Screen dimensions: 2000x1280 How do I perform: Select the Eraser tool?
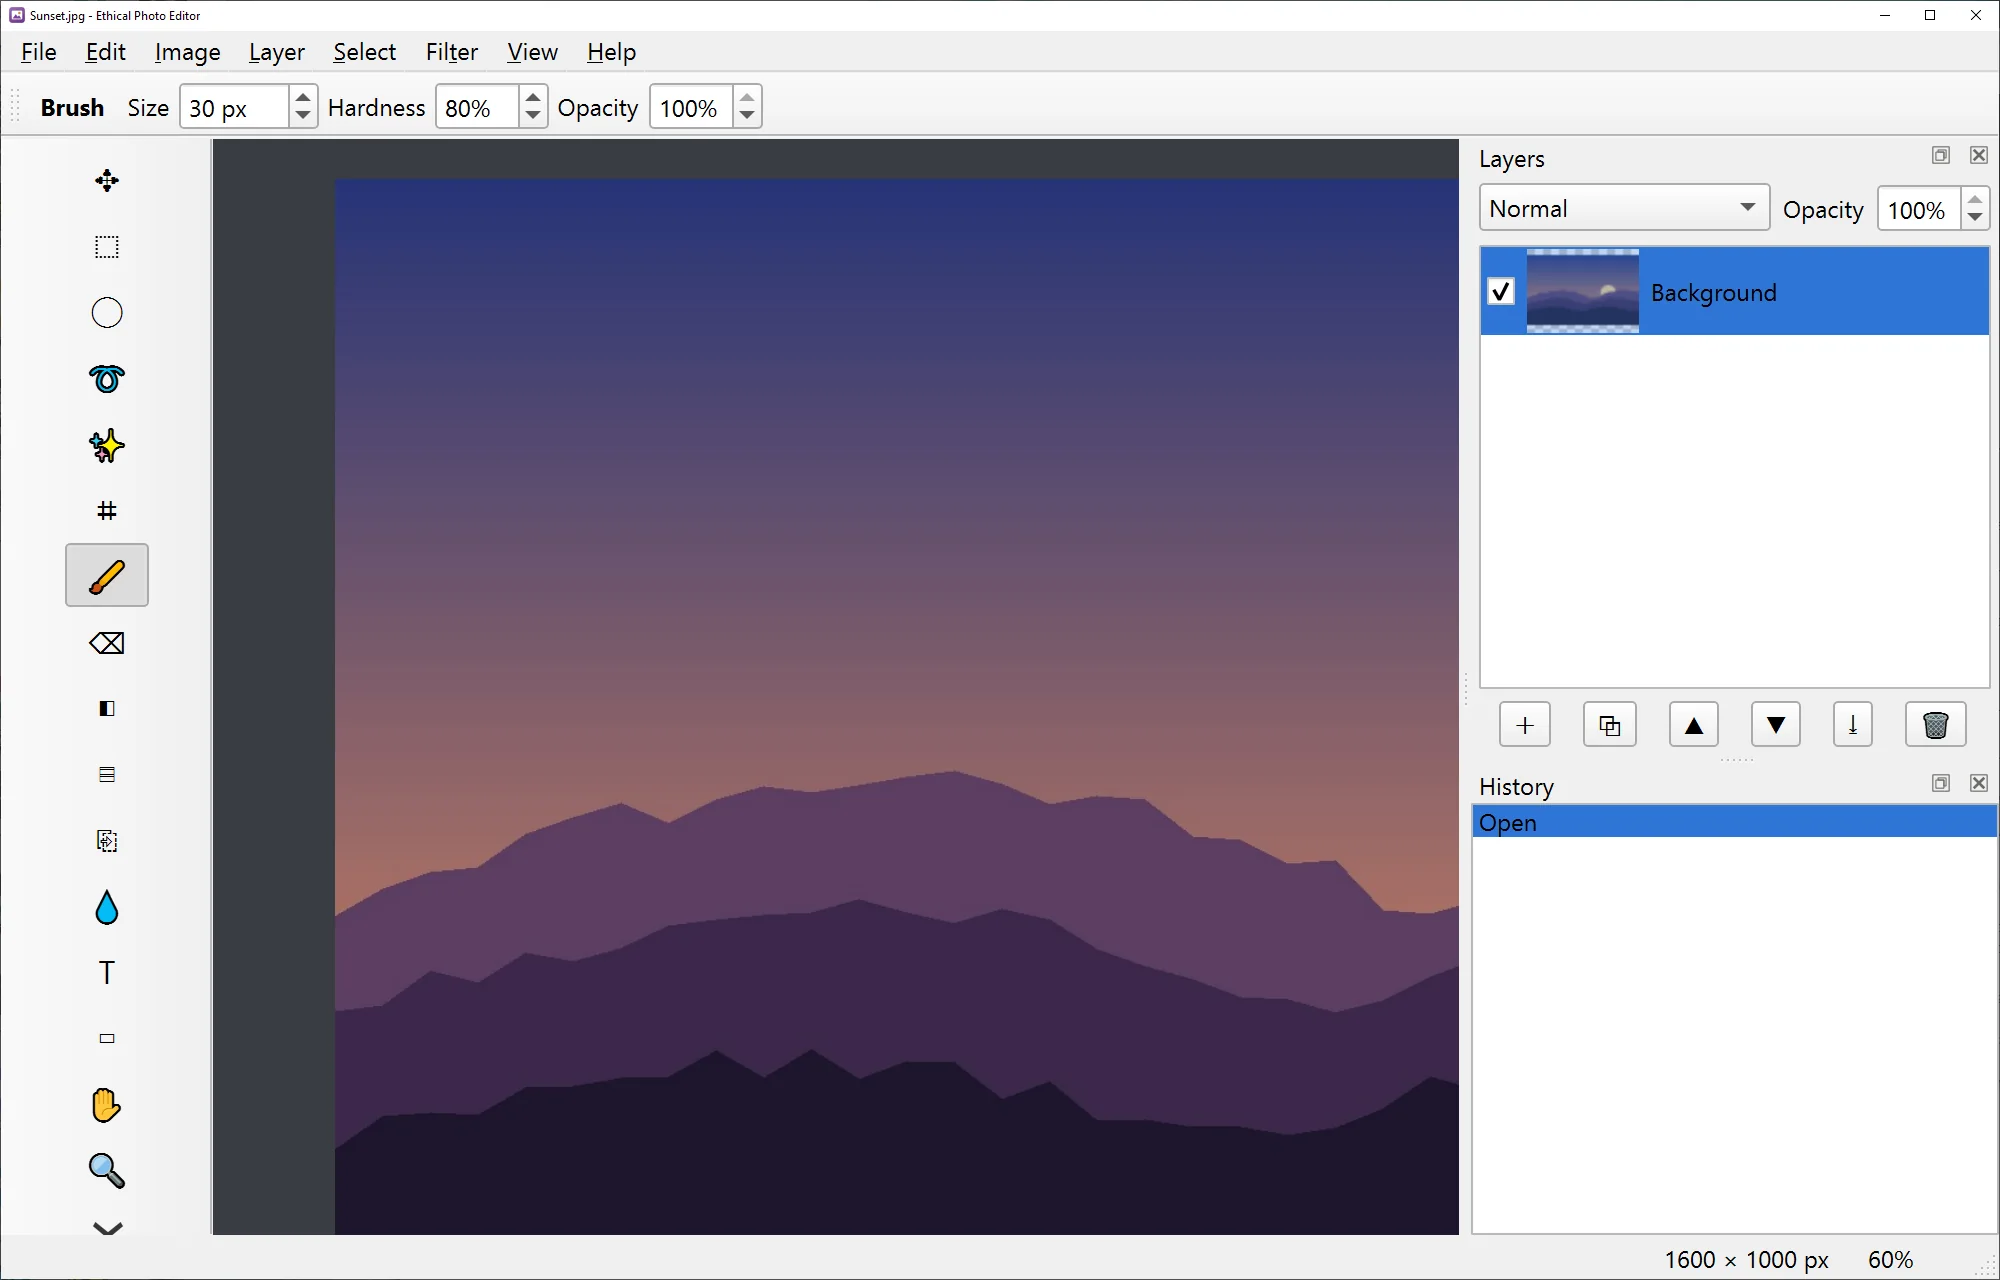pyautogui.click(x=107, y=643)
